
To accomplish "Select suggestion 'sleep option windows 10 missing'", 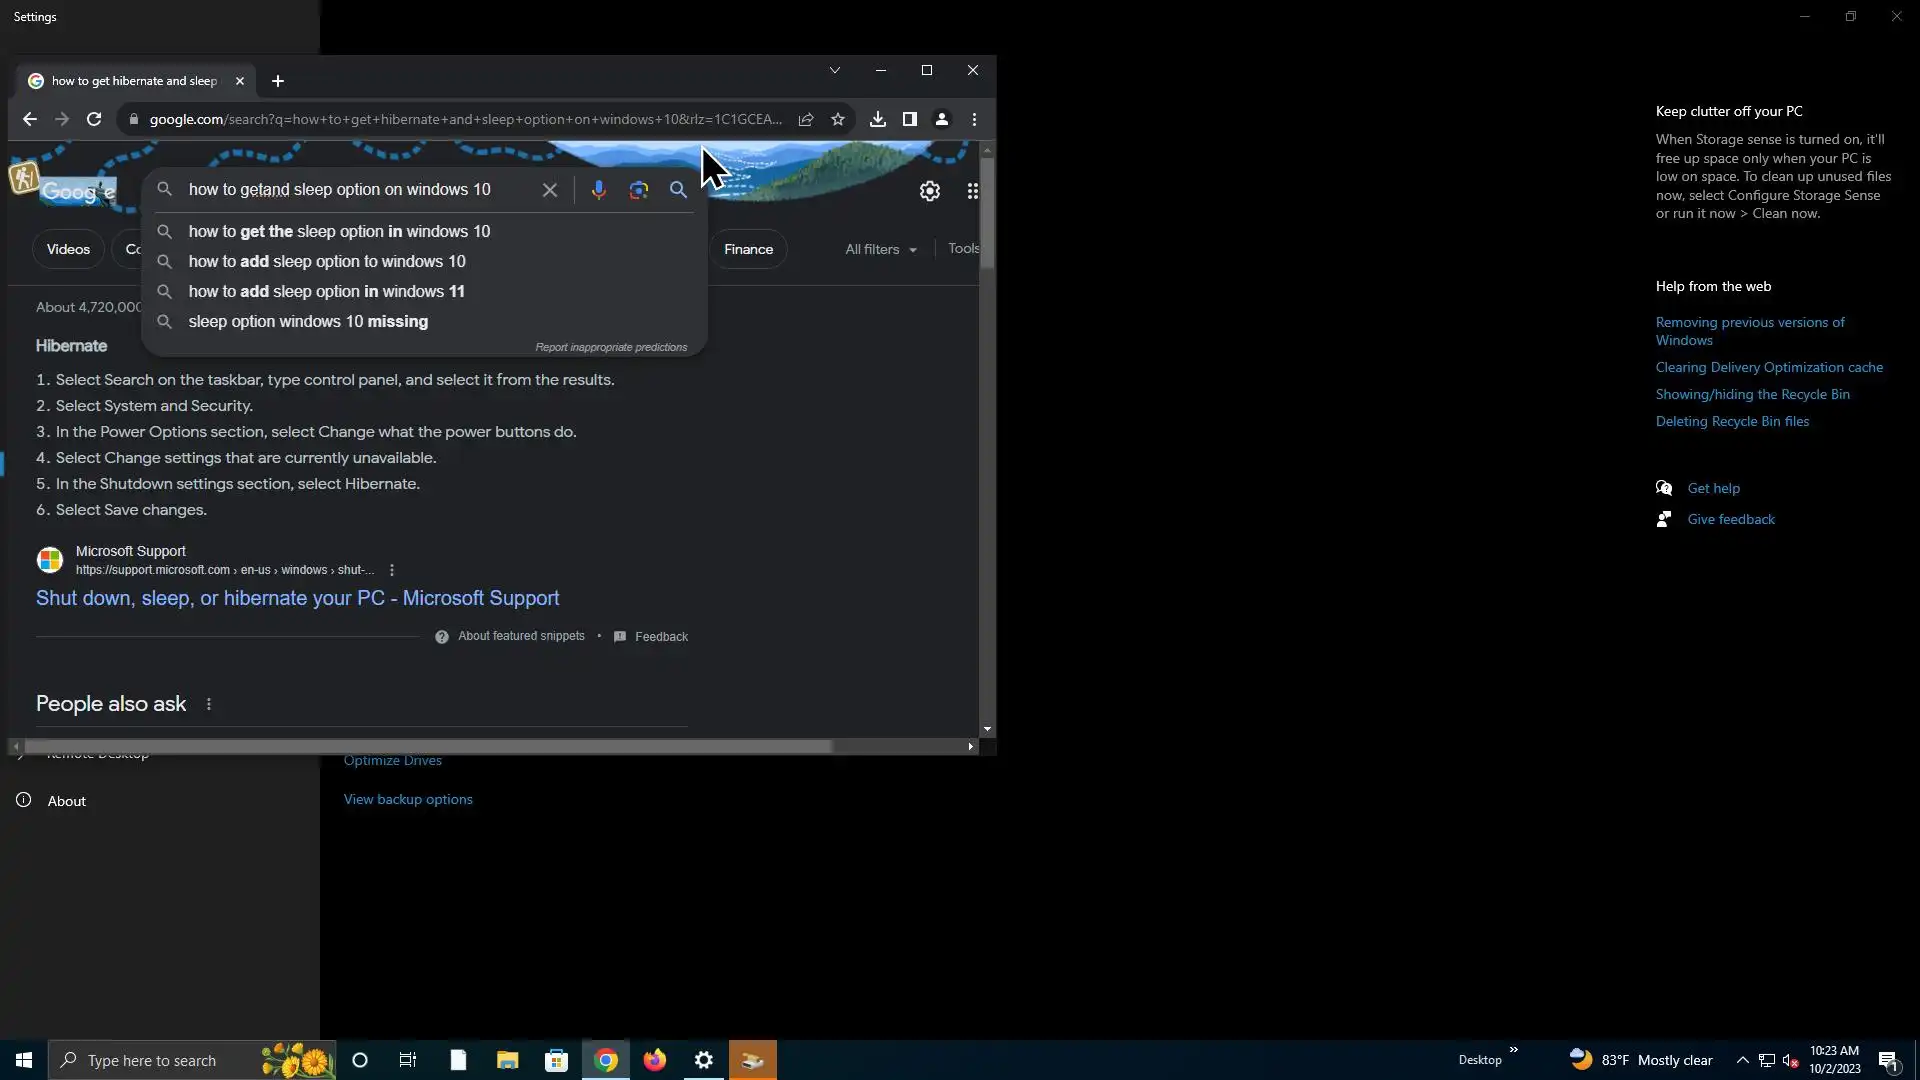I will click(308, 321).
